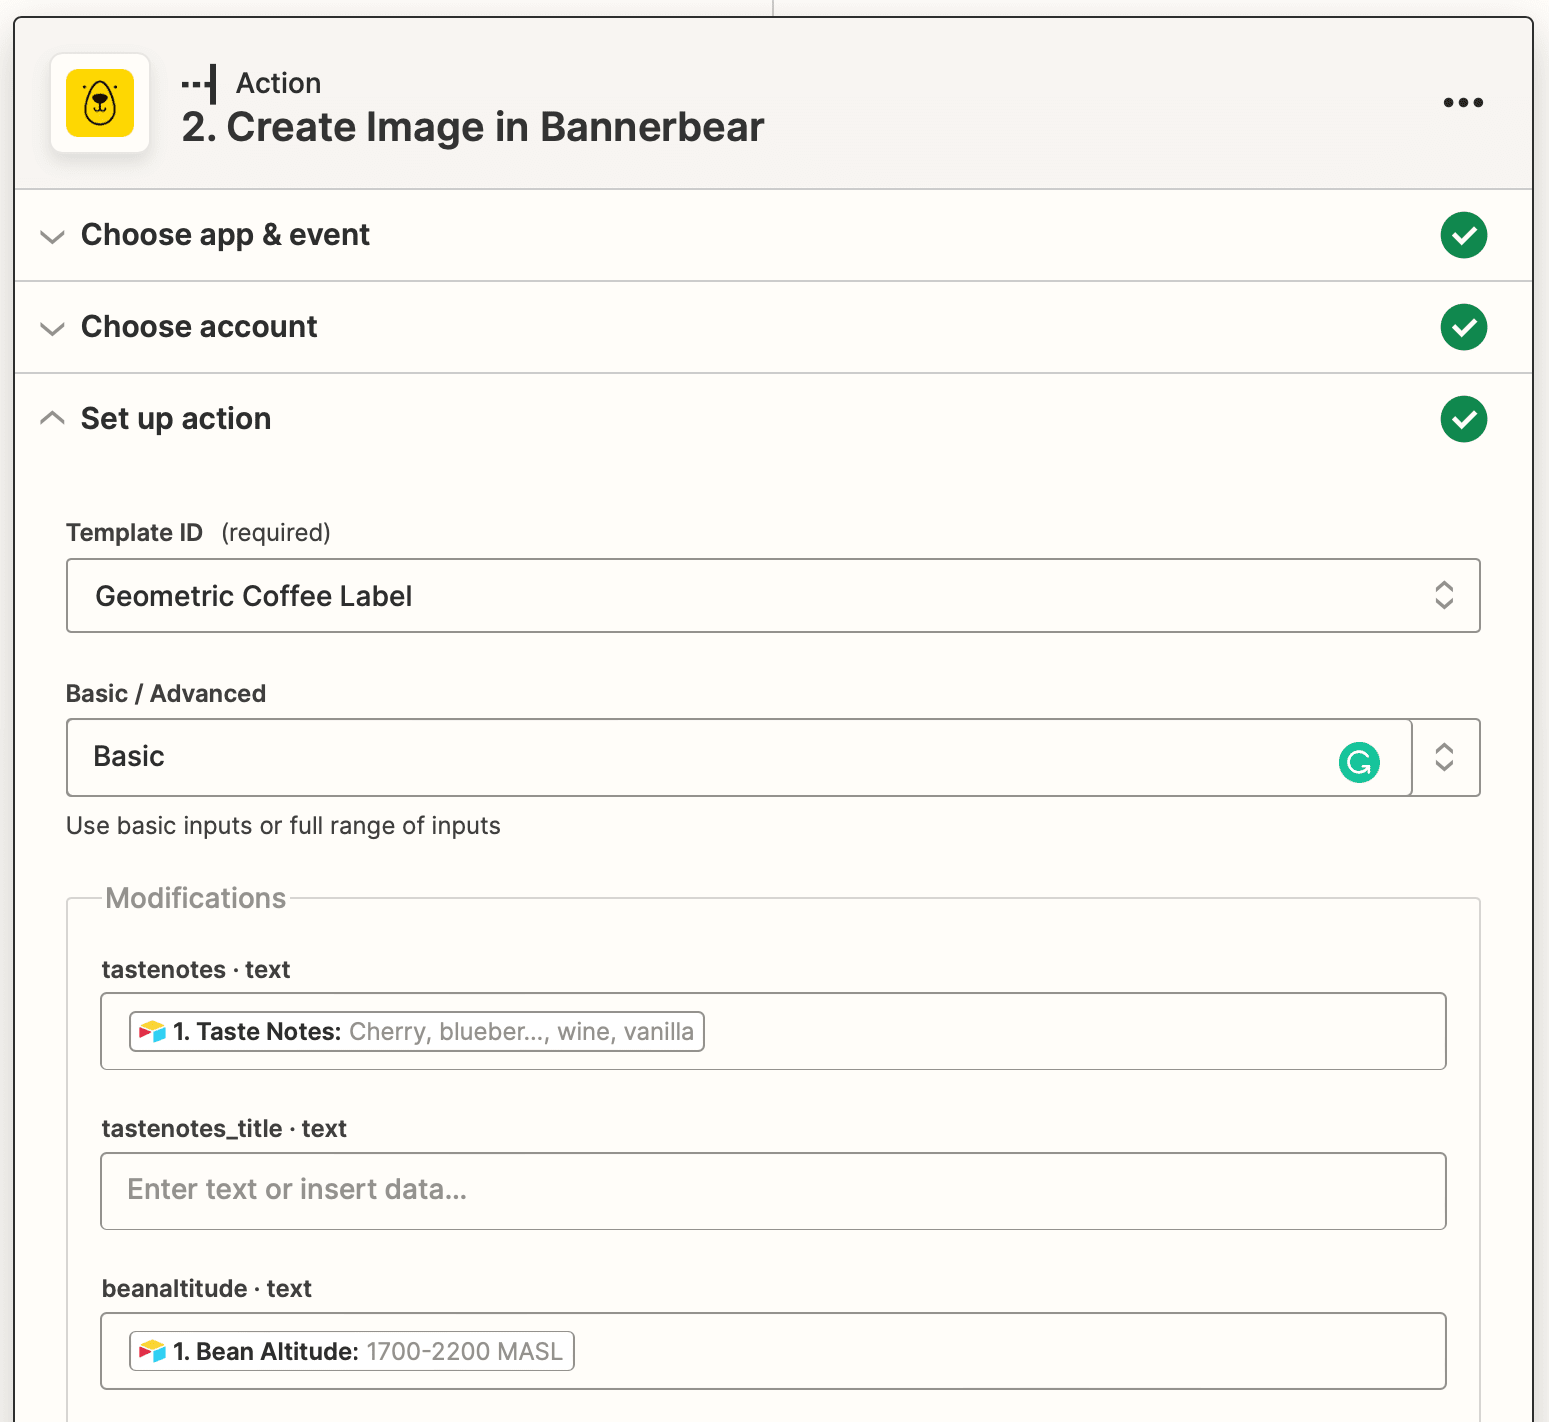Click inside the tastenotes text field
Screen dimensions: 1549x1422
1070,1031
